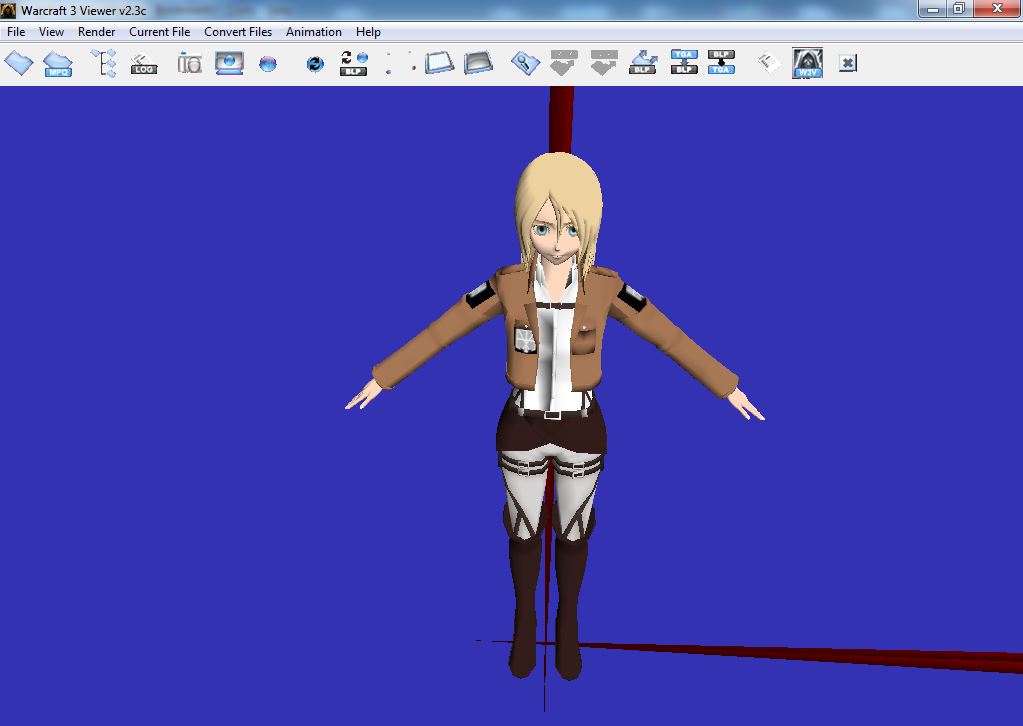Convert TGA to BLP via toolbar icon

click(684, 63)
